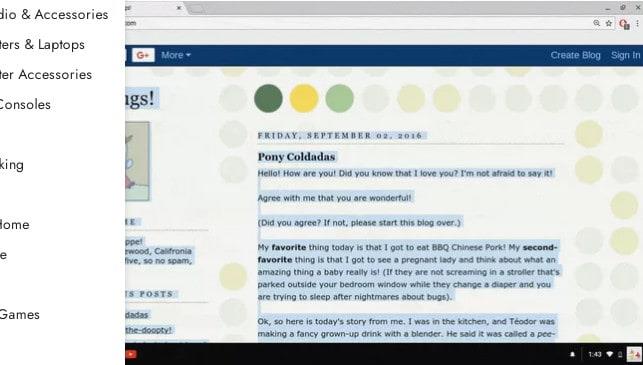
Task: Open the doopty post link in the posts list
Action: pos(148,330)
